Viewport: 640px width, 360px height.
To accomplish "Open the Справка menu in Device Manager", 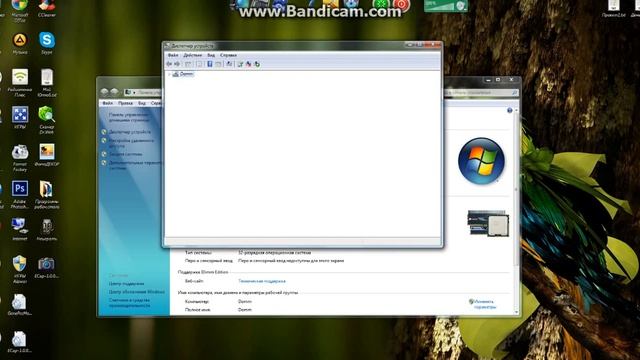I will (228, 55).
